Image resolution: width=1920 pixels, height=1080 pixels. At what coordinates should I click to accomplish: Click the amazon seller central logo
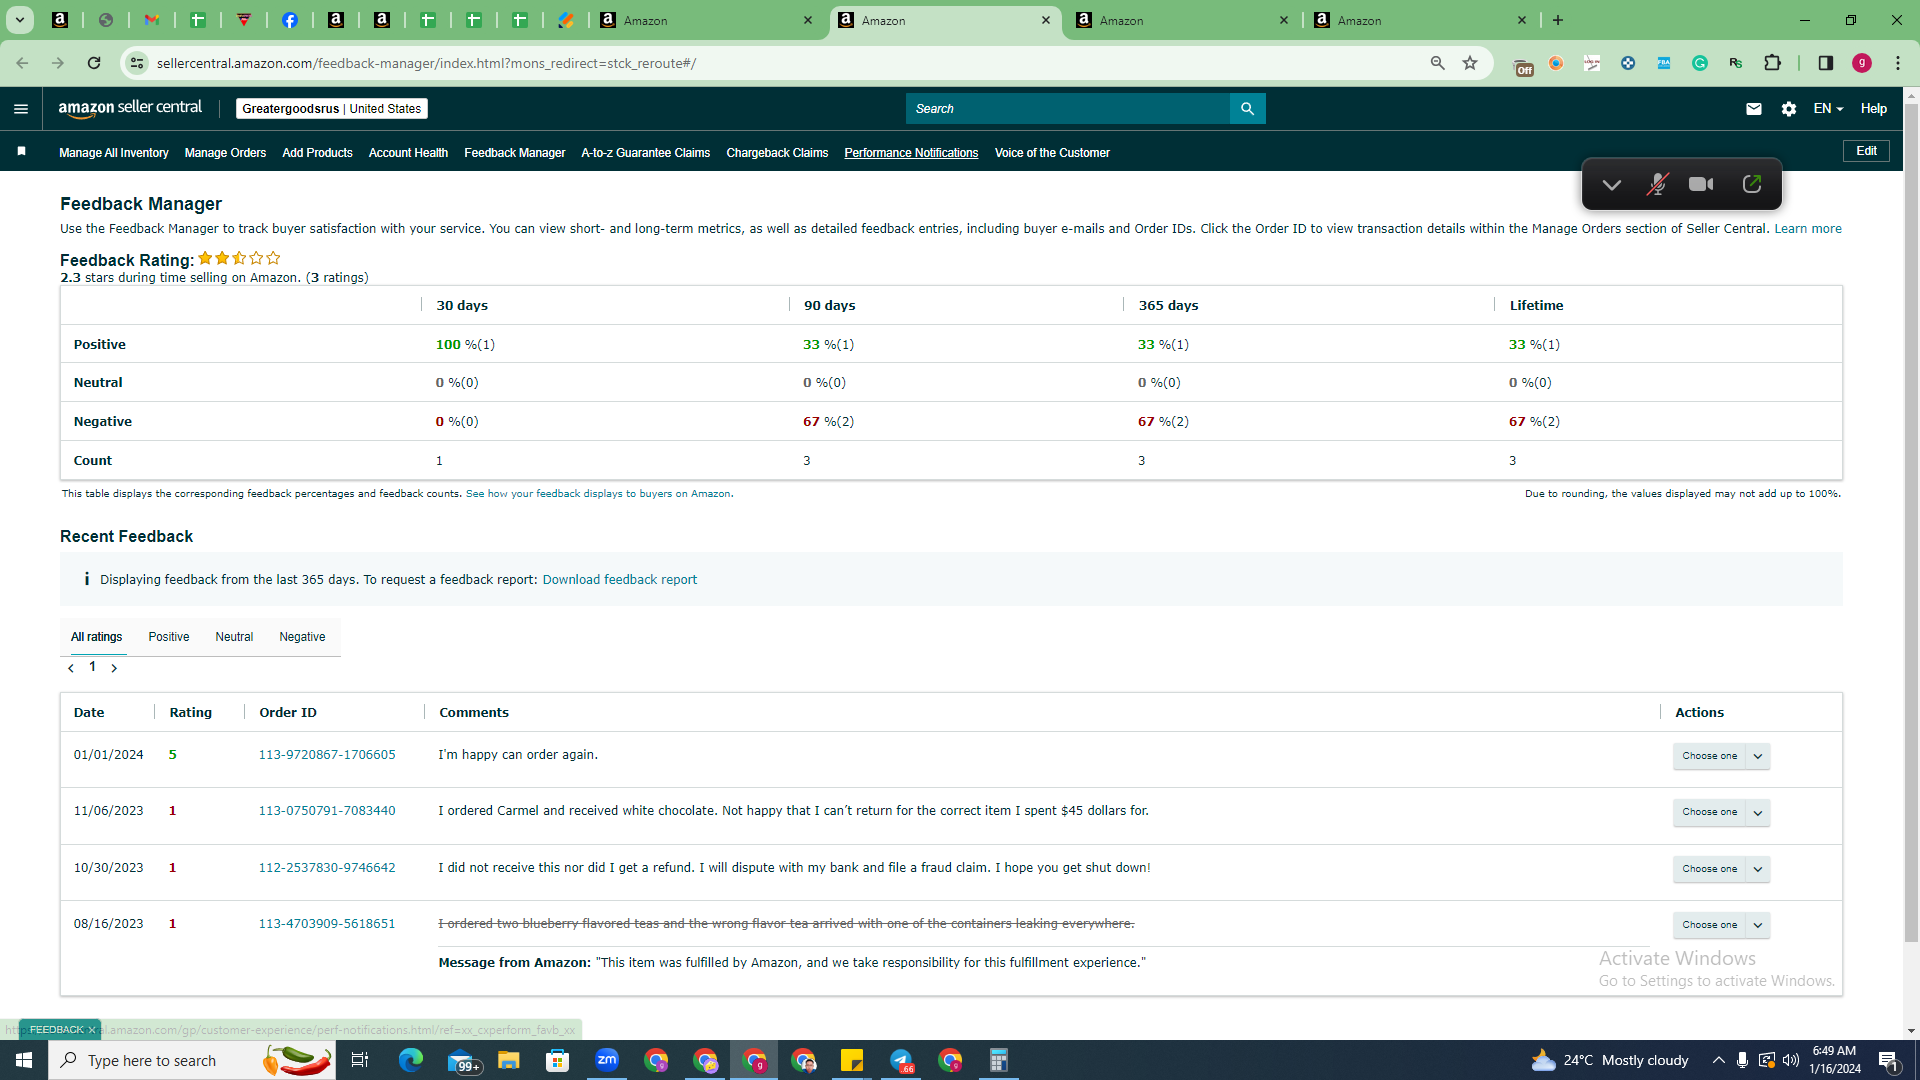pyautogui.click(x=130, y=108)
